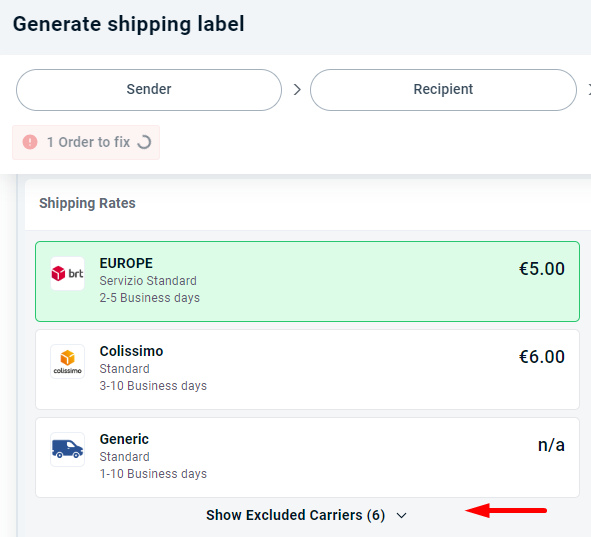Click the arrow between Sender and Recipient
The image size is (591, 537).
click(297, 90)
